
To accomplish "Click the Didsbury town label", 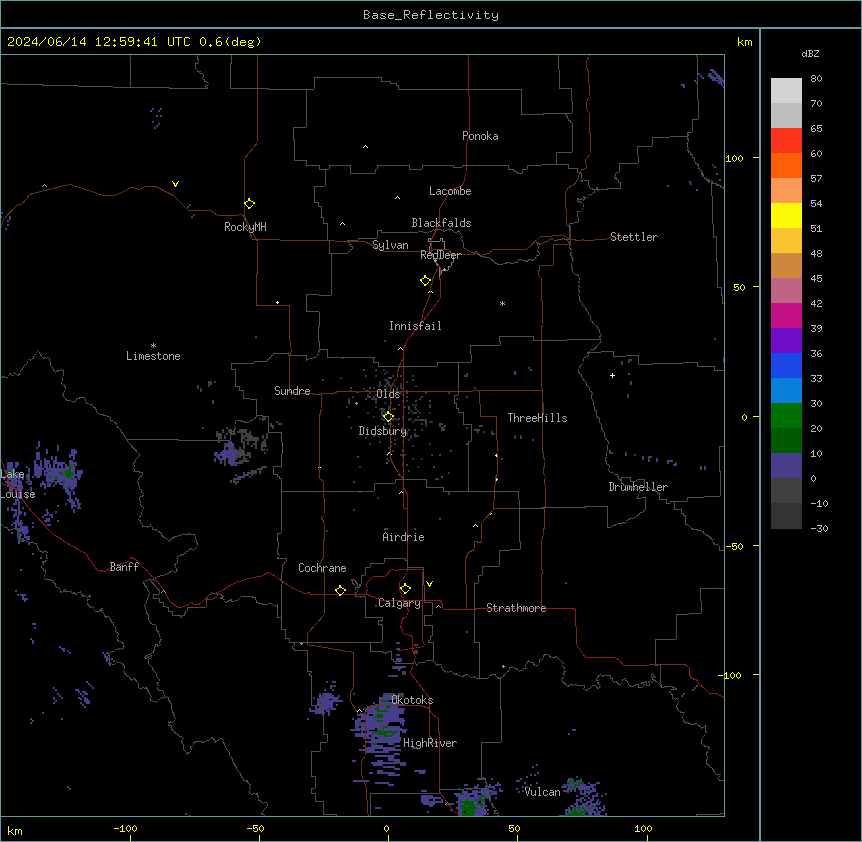I will point(383,431).
